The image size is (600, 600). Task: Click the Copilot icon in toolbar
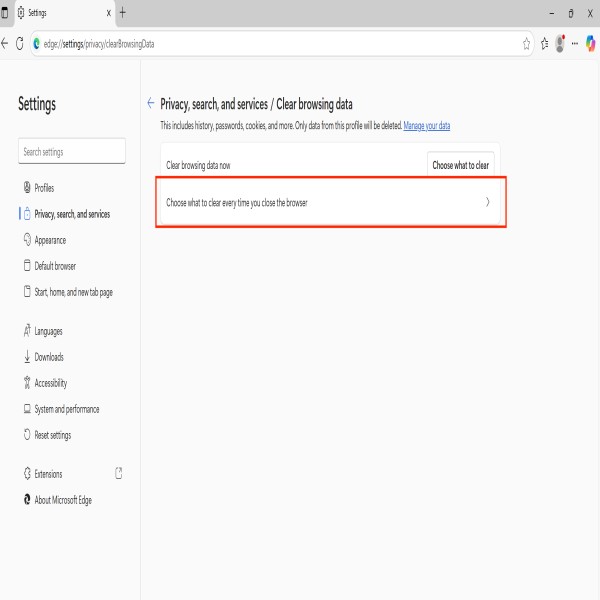point(591,44)
